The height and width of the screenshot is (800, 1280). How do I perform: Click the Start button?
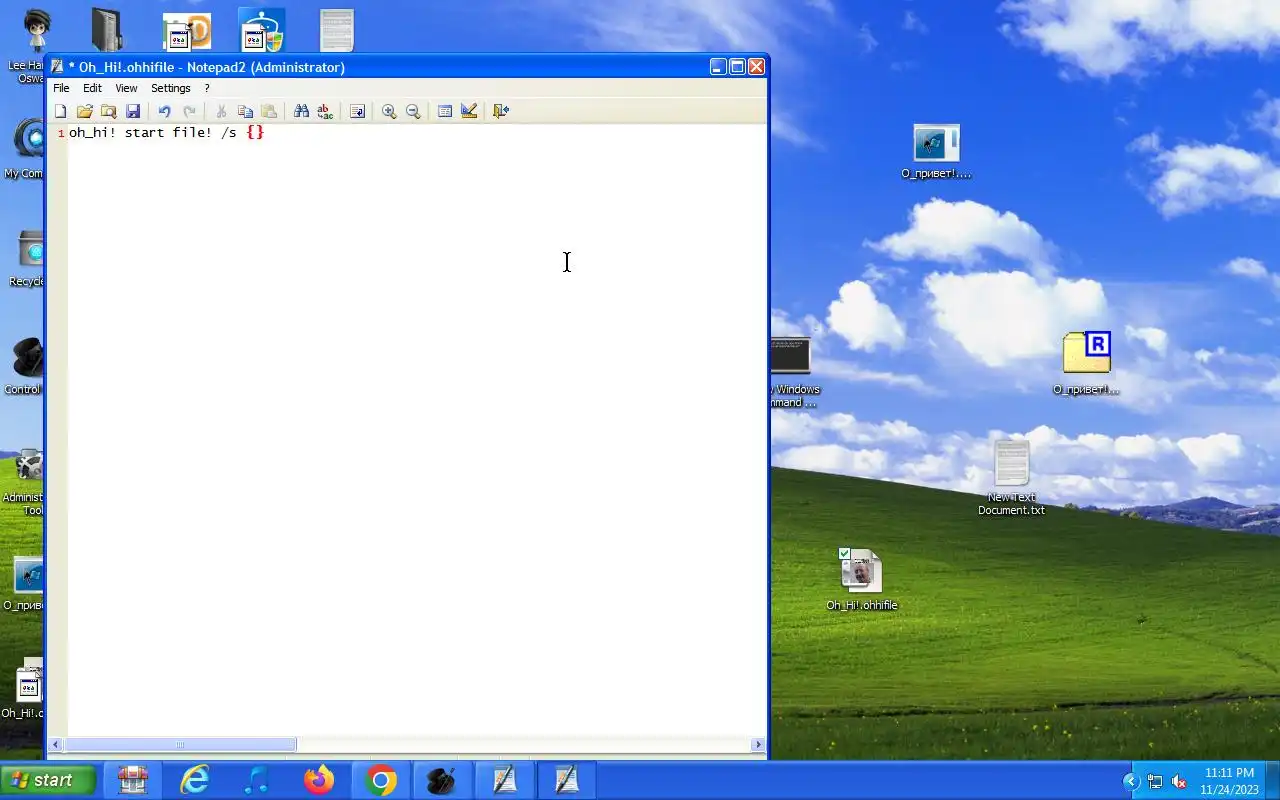pyautogui.click(x=48, y=780)
